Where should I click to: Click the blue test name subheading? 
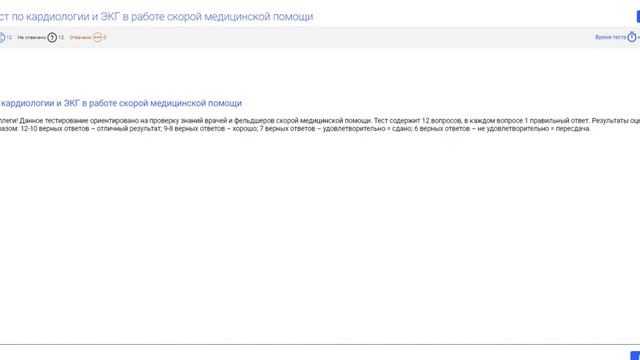[121, 103]
